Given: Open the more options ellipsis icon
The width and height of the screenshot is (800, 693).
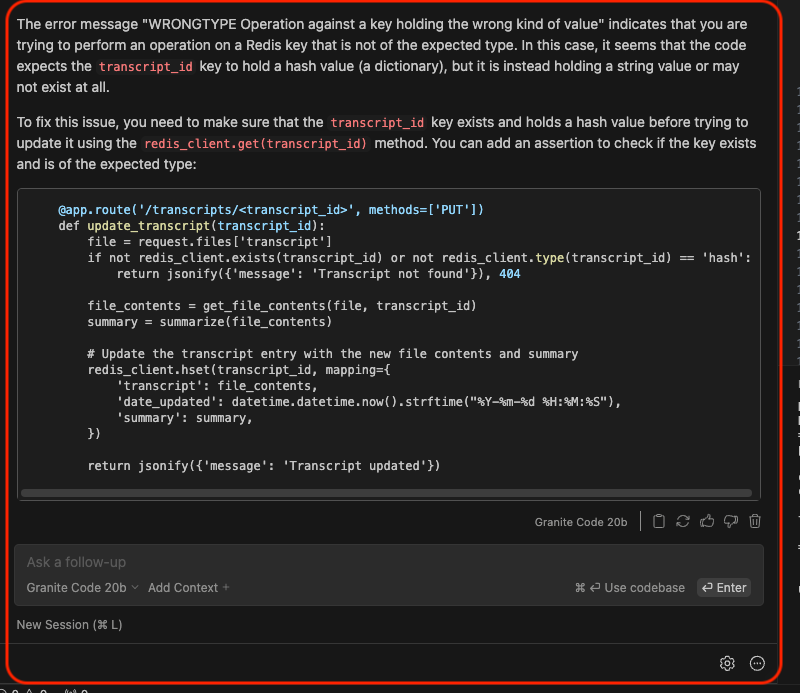Looking at the screenshot, I should click(x=757, y=663).
